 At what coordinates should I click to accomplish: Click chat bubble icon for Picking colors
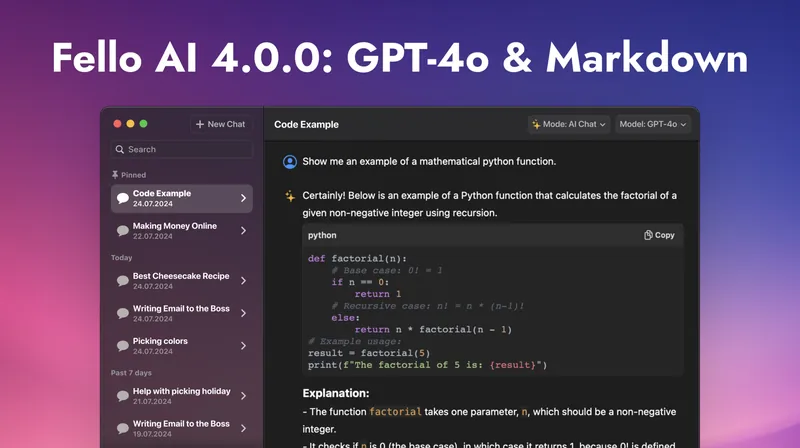click(122, 346)
